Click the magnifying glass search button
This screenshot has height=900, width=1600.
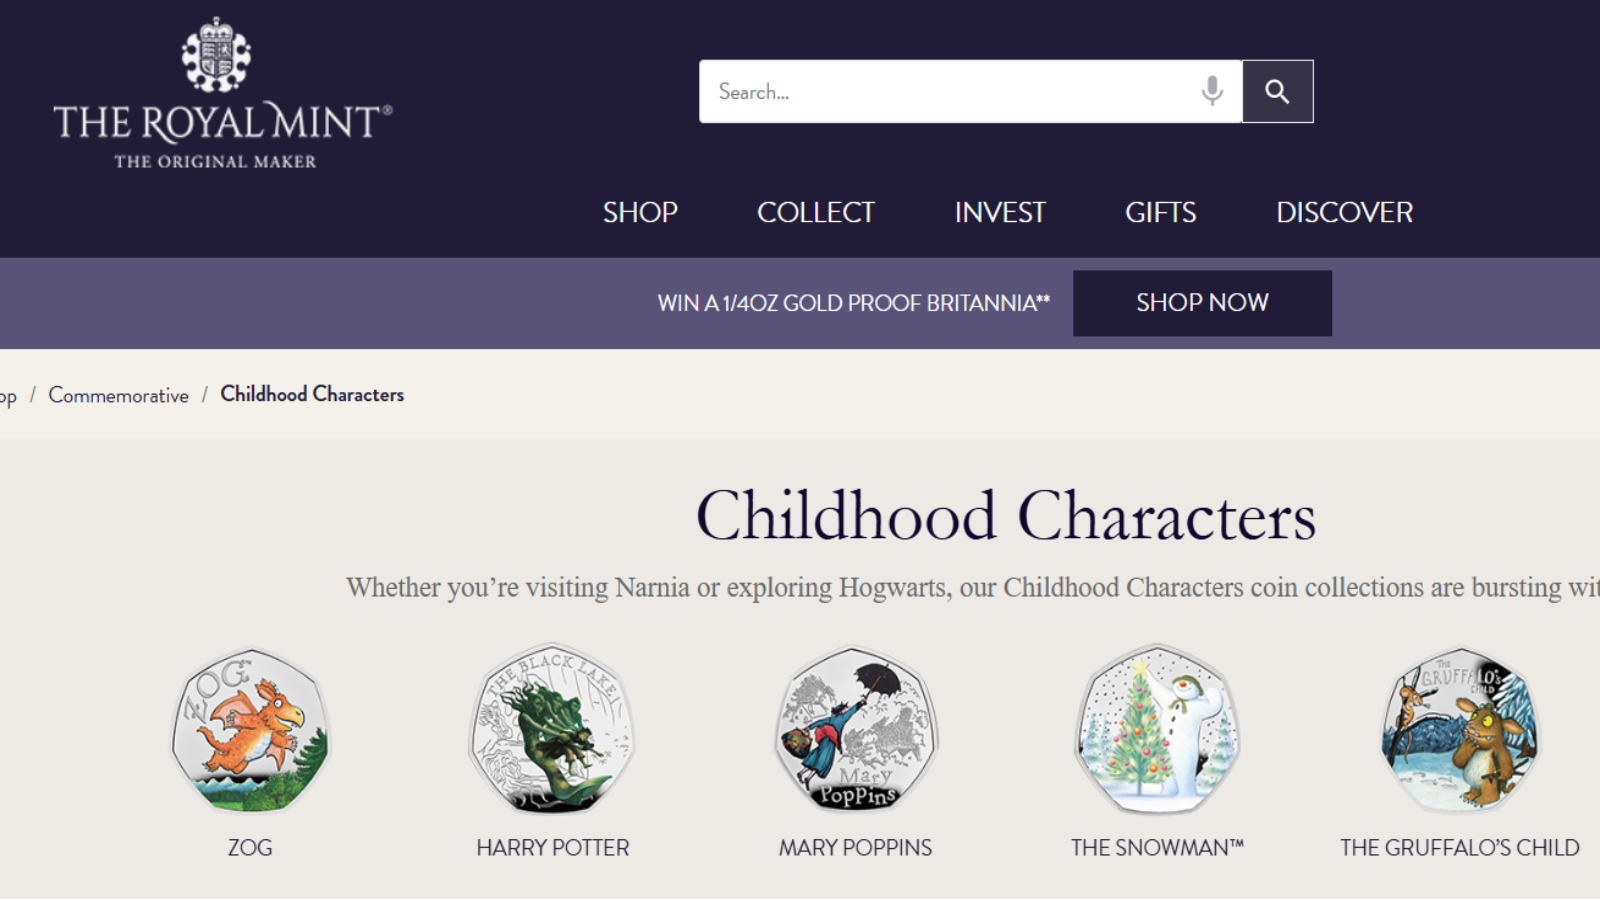pos(1277,91)
